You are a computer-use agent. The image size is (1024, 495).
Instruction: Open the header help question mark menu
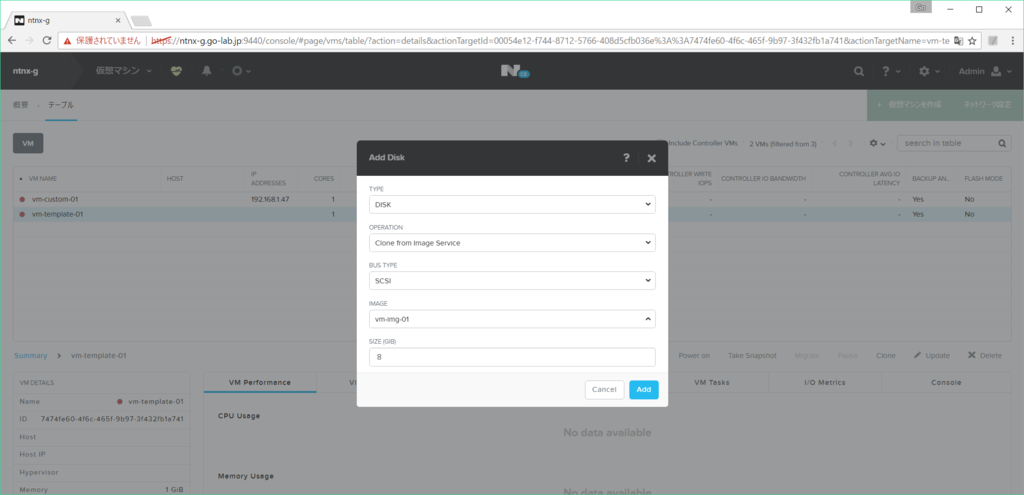(891, 71)
